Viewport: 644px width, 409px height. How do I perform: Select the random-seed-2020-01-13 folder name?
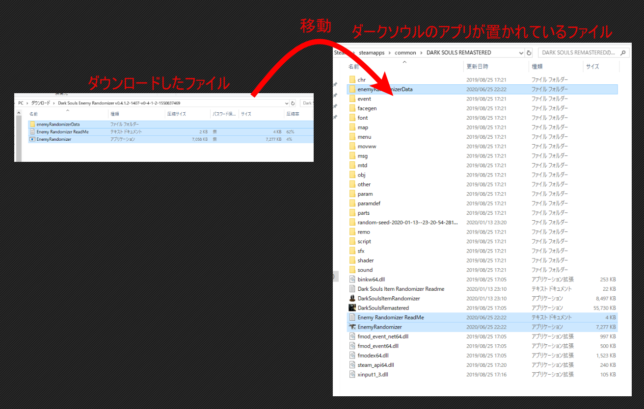[407, 222]
